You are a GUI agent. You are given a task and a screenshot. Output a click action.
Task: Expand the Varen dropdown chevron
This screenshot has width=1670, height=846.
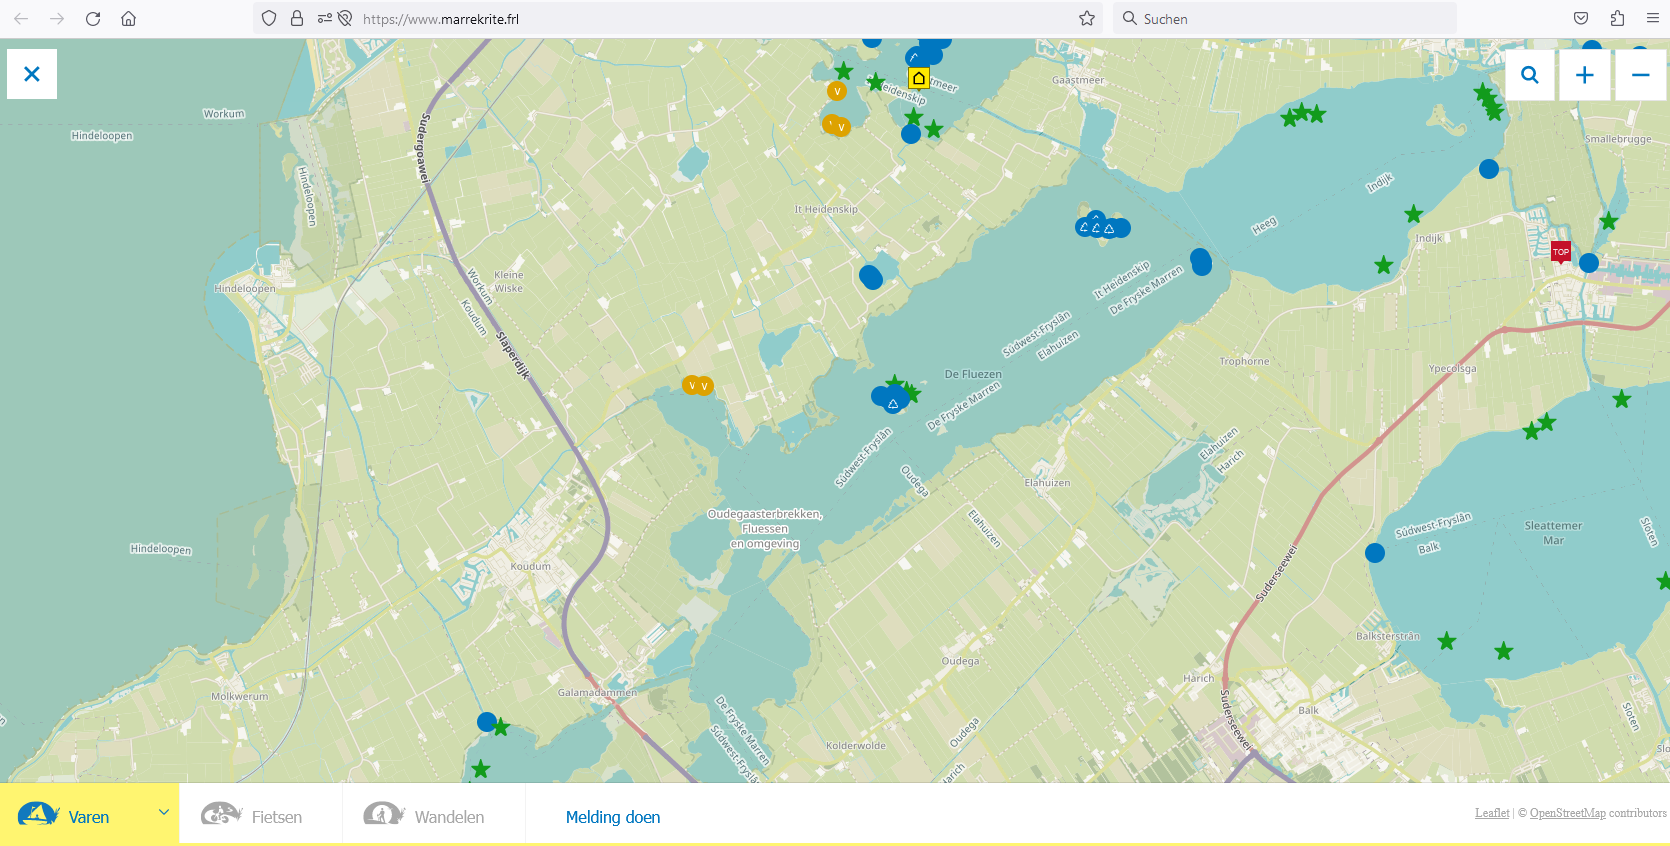coord(163,813)
